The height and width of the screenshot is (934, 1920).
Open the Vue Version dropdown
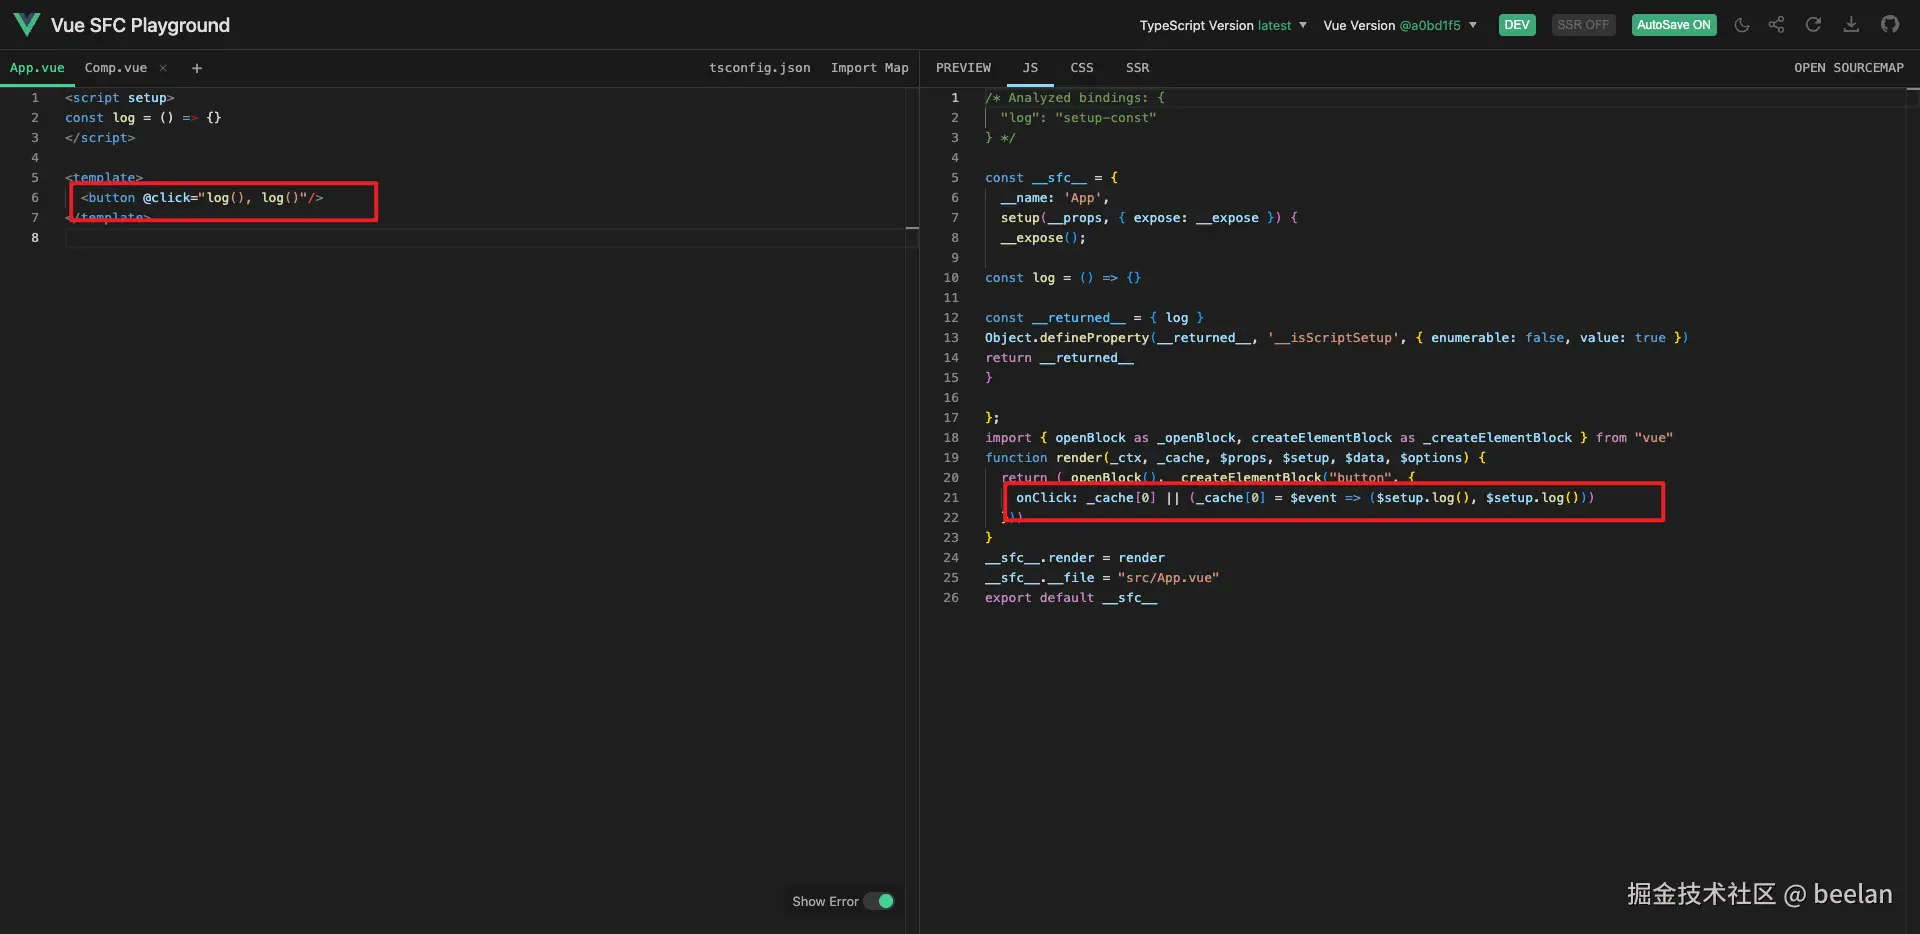click(1400, 25)
